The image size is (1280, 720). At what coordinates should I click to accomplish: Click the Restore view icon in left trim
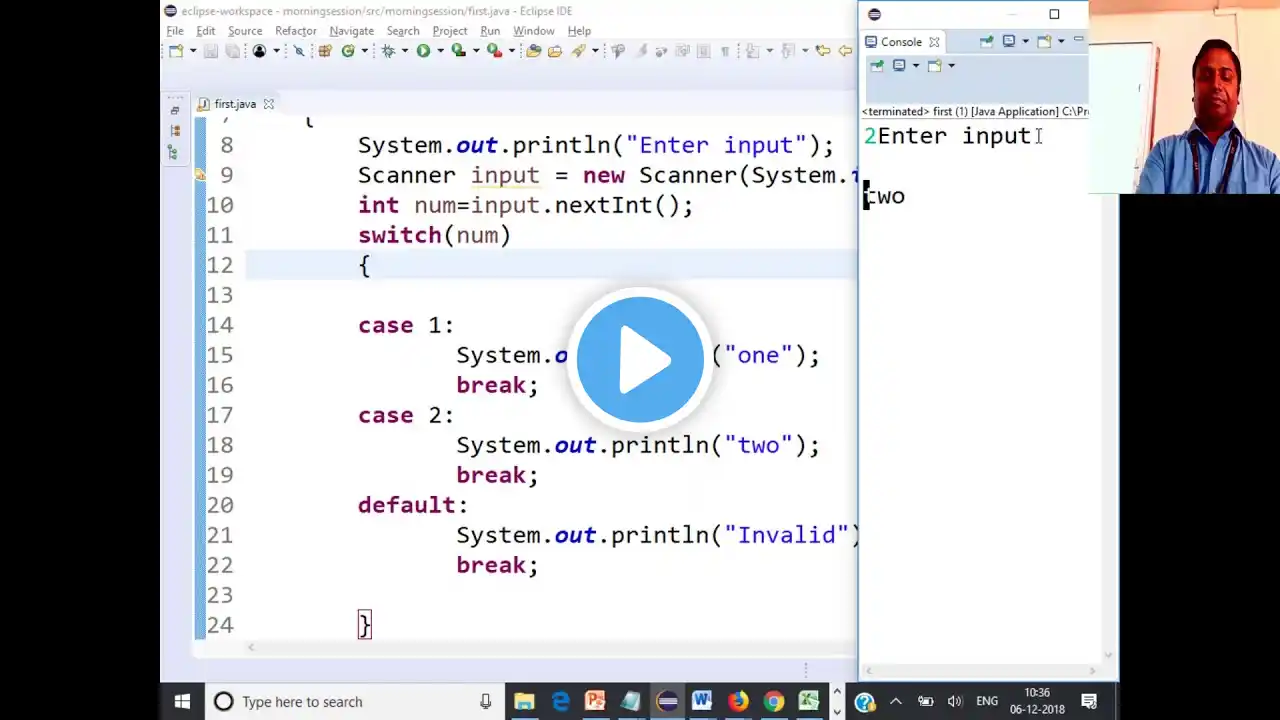coord(175,111)
